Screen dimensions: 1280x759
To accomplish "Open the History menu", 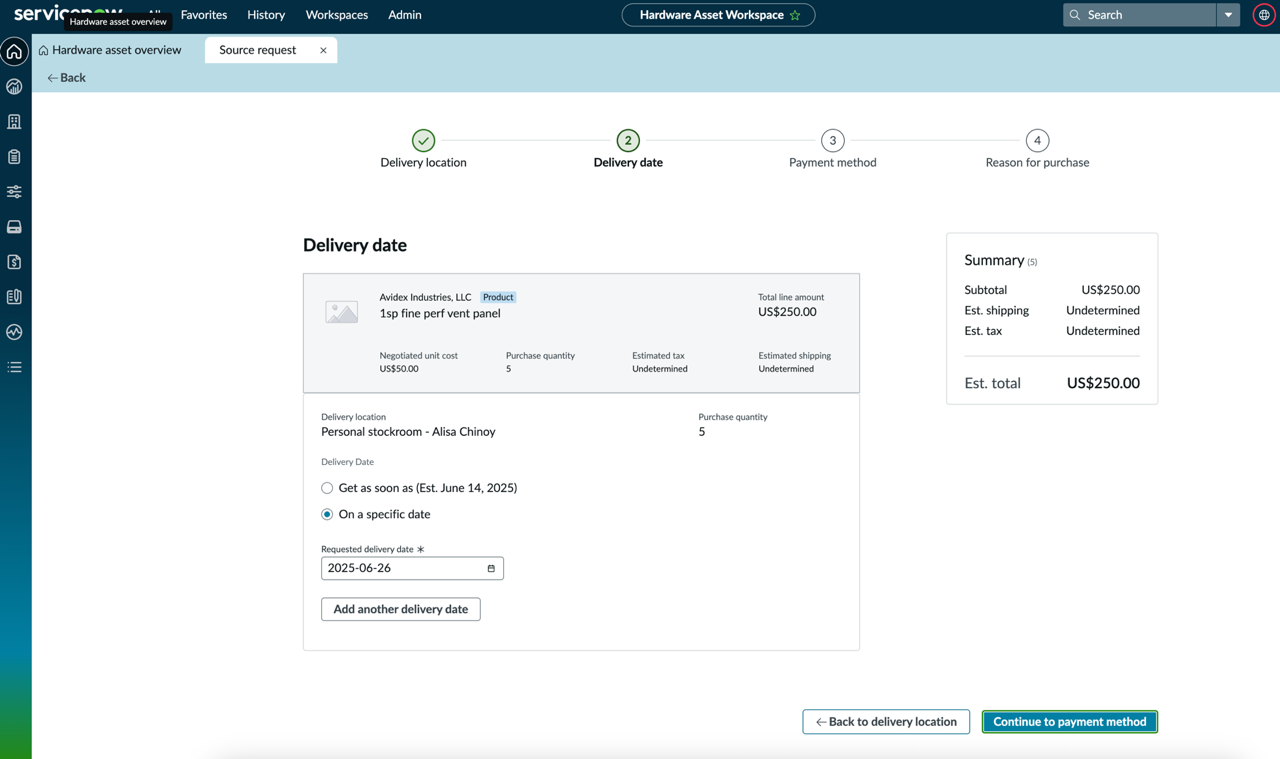I will 266,15.
